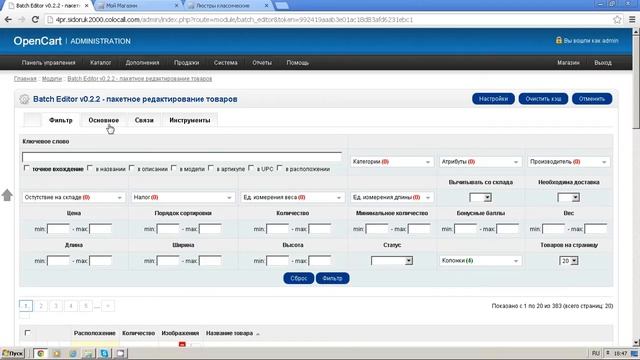Open the Атрибуты dropdown

point(480,162)
